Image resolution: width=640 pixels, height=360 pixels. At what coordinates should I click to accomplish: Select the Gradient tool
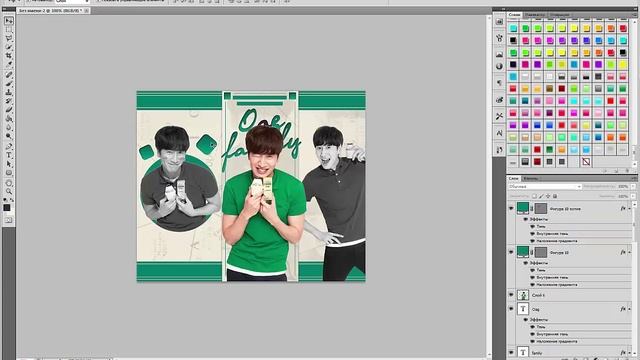pos(9,118)
